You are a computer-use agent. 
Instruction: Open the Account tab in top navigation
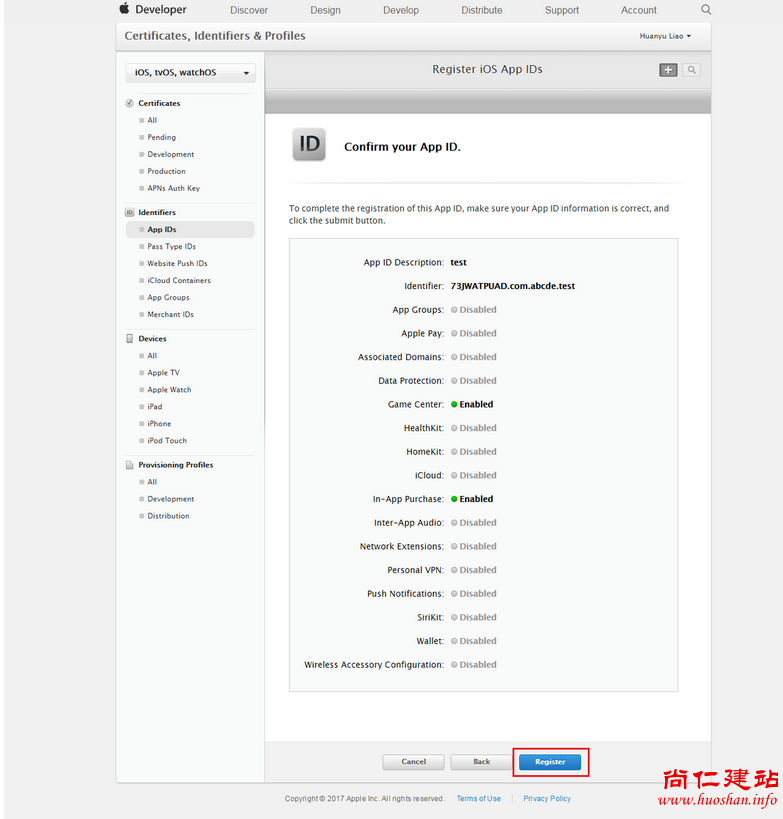[x=639, y=10]
